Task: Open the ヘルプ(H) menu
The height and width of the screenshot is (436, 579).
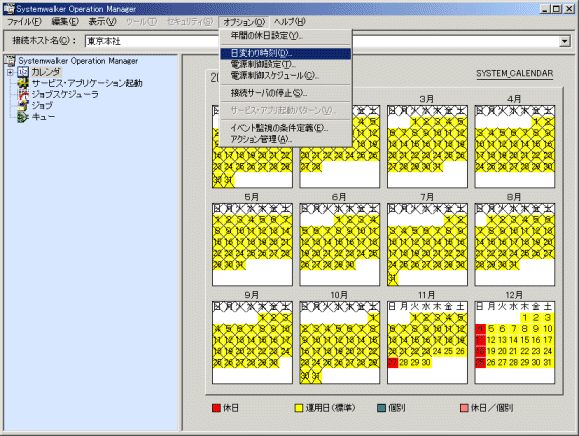Action: 290,22
